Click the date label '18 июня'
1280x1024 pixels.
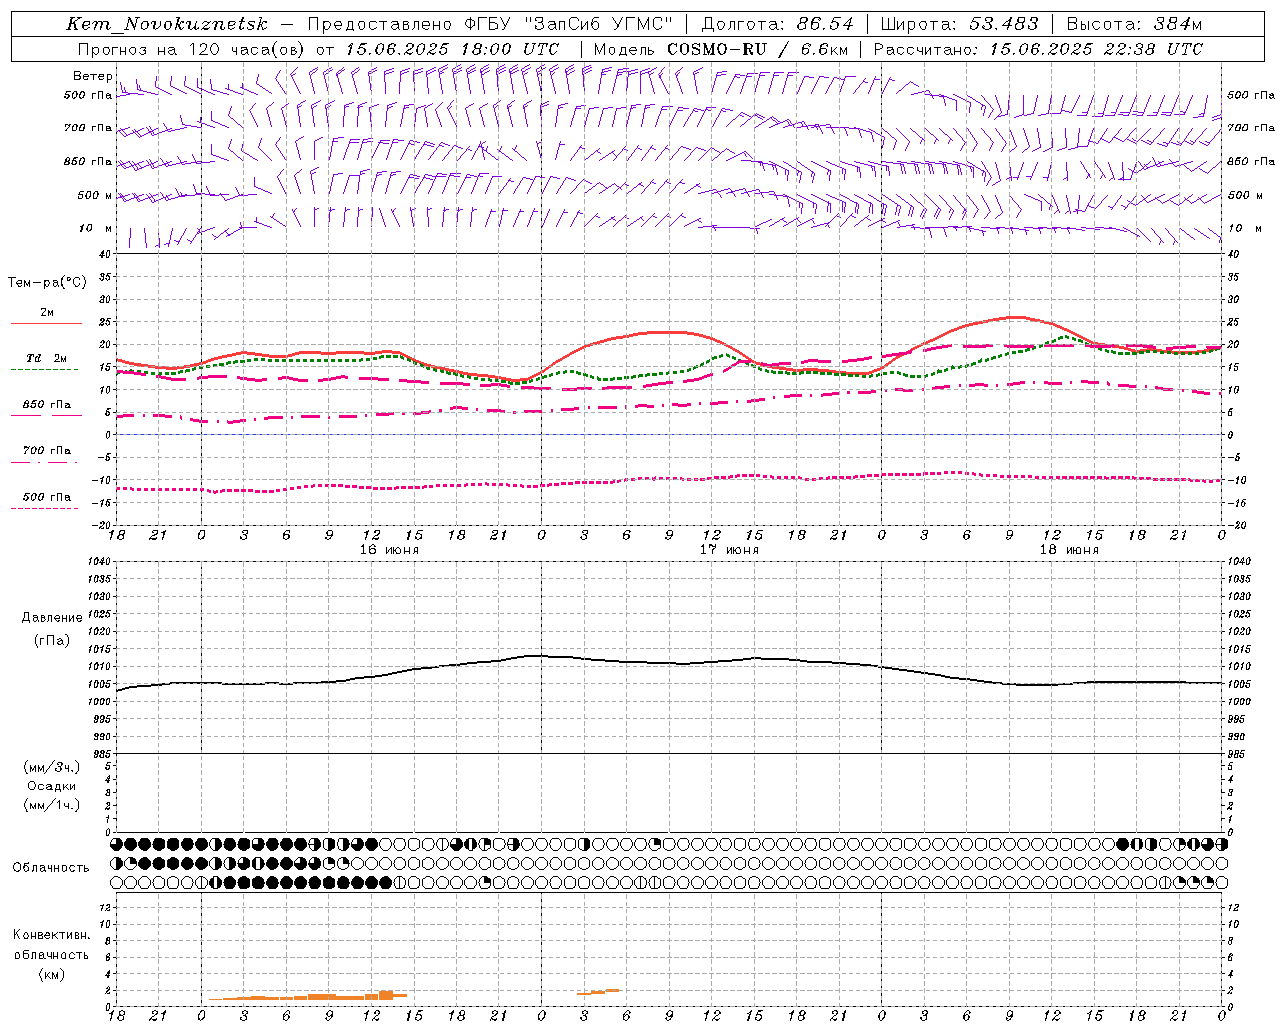click(x=1069, y=550)
